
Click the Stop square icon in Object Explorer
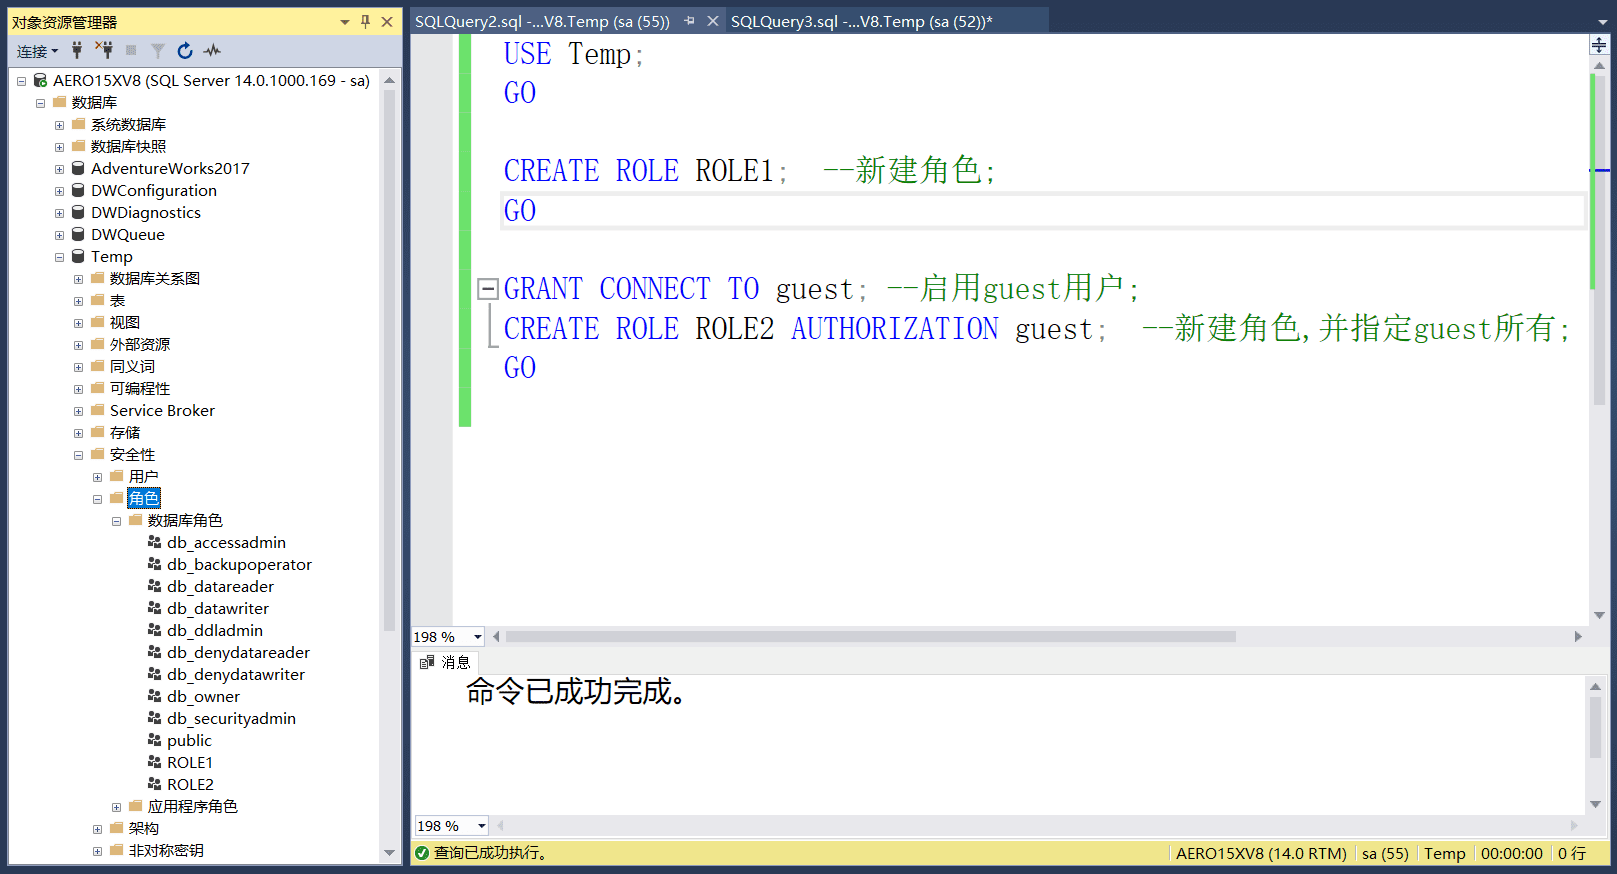click(131, 50)
